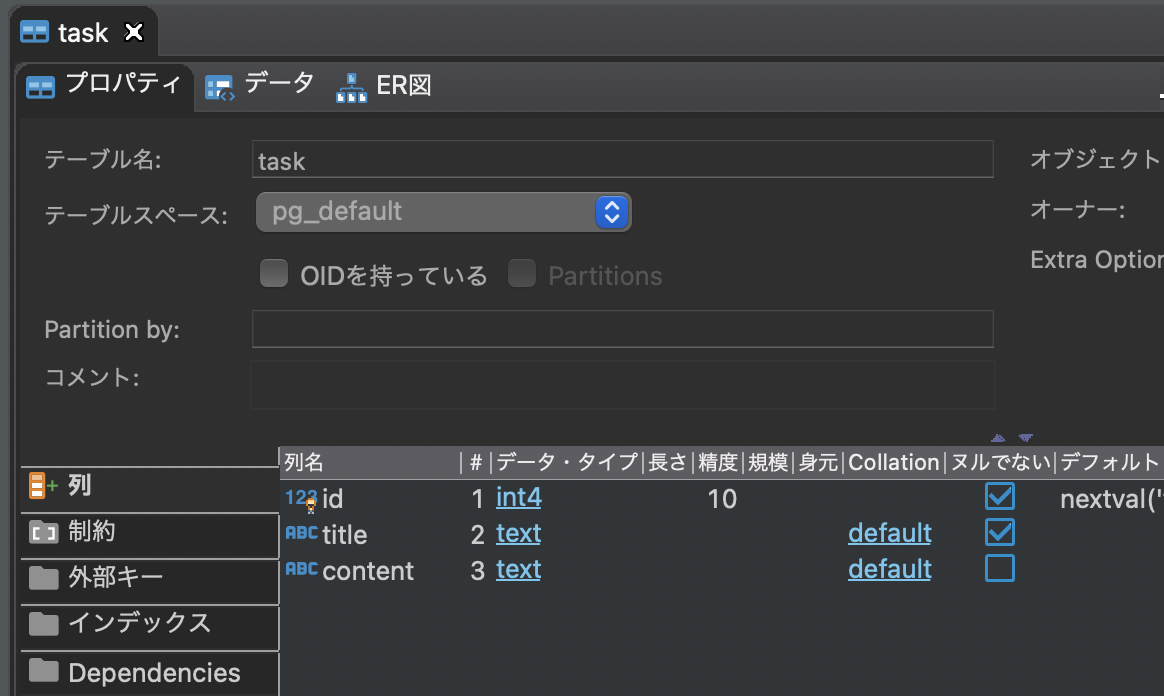Click the ABC text icon beside content
This screenshot has height=696, width=1164.
(301, 569)
